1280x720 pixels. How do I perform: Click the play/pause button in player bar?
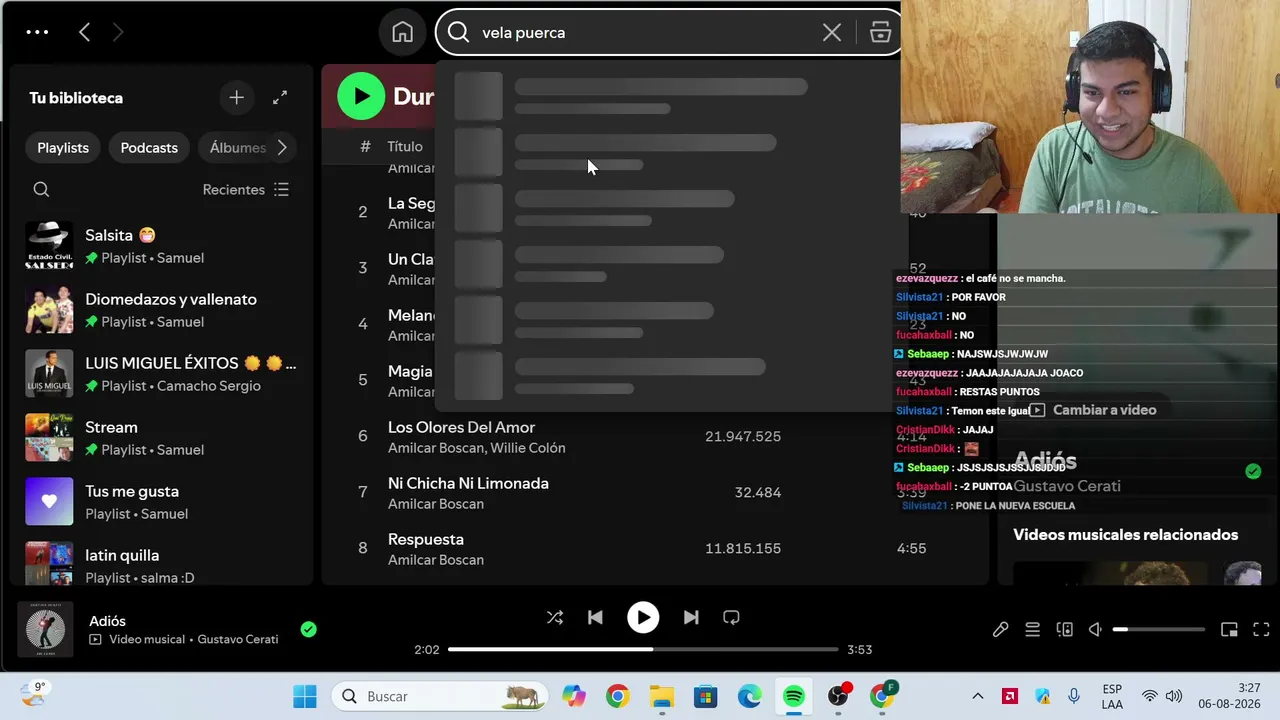click(643, 617)
